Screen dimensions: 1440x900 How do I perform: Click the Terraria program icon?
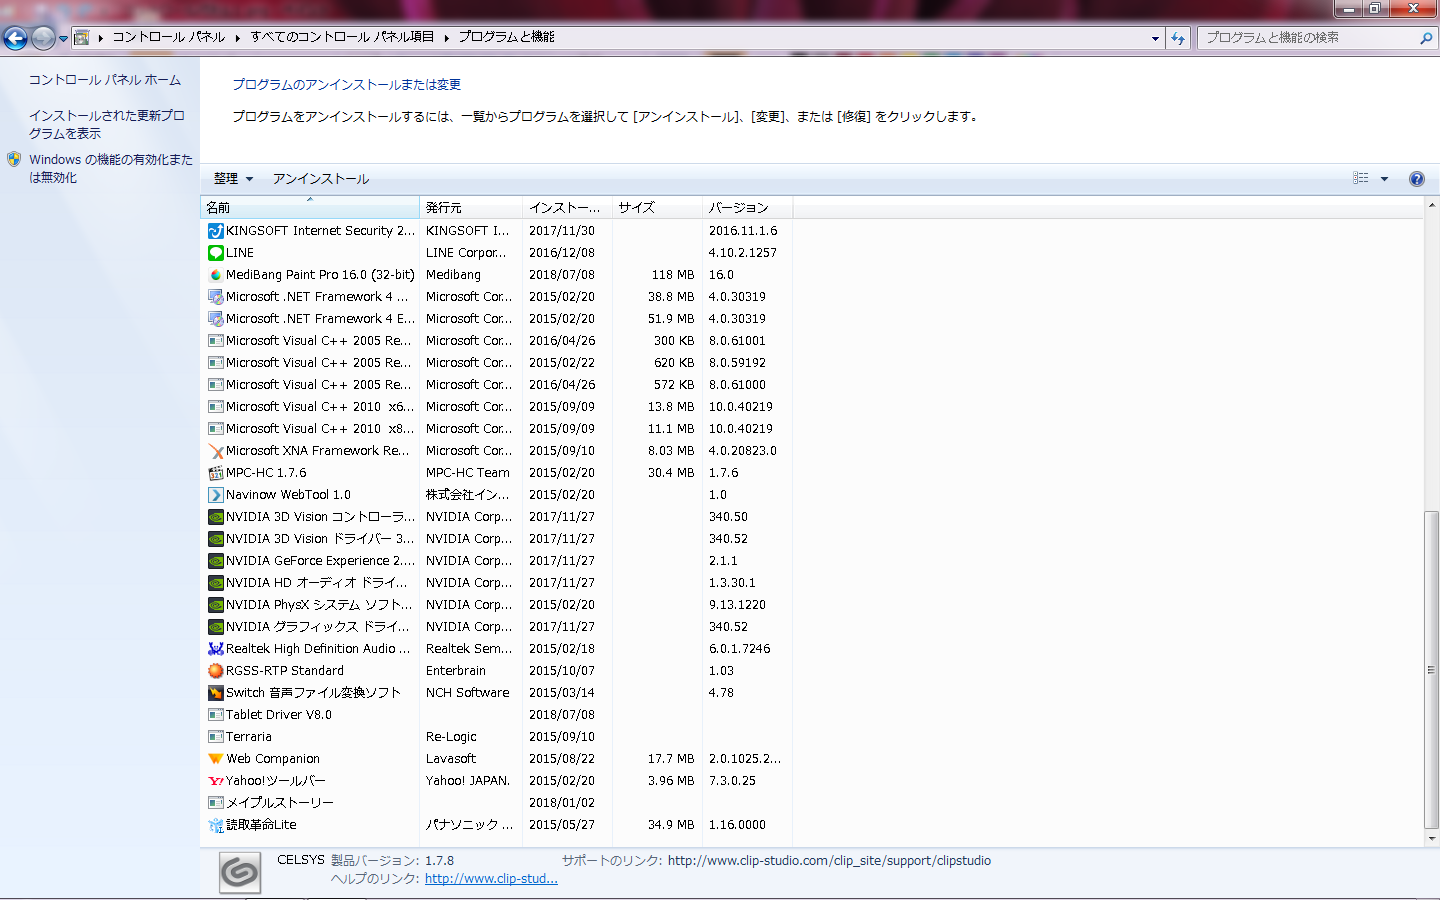pyautogui.click(x=215, y=737)
